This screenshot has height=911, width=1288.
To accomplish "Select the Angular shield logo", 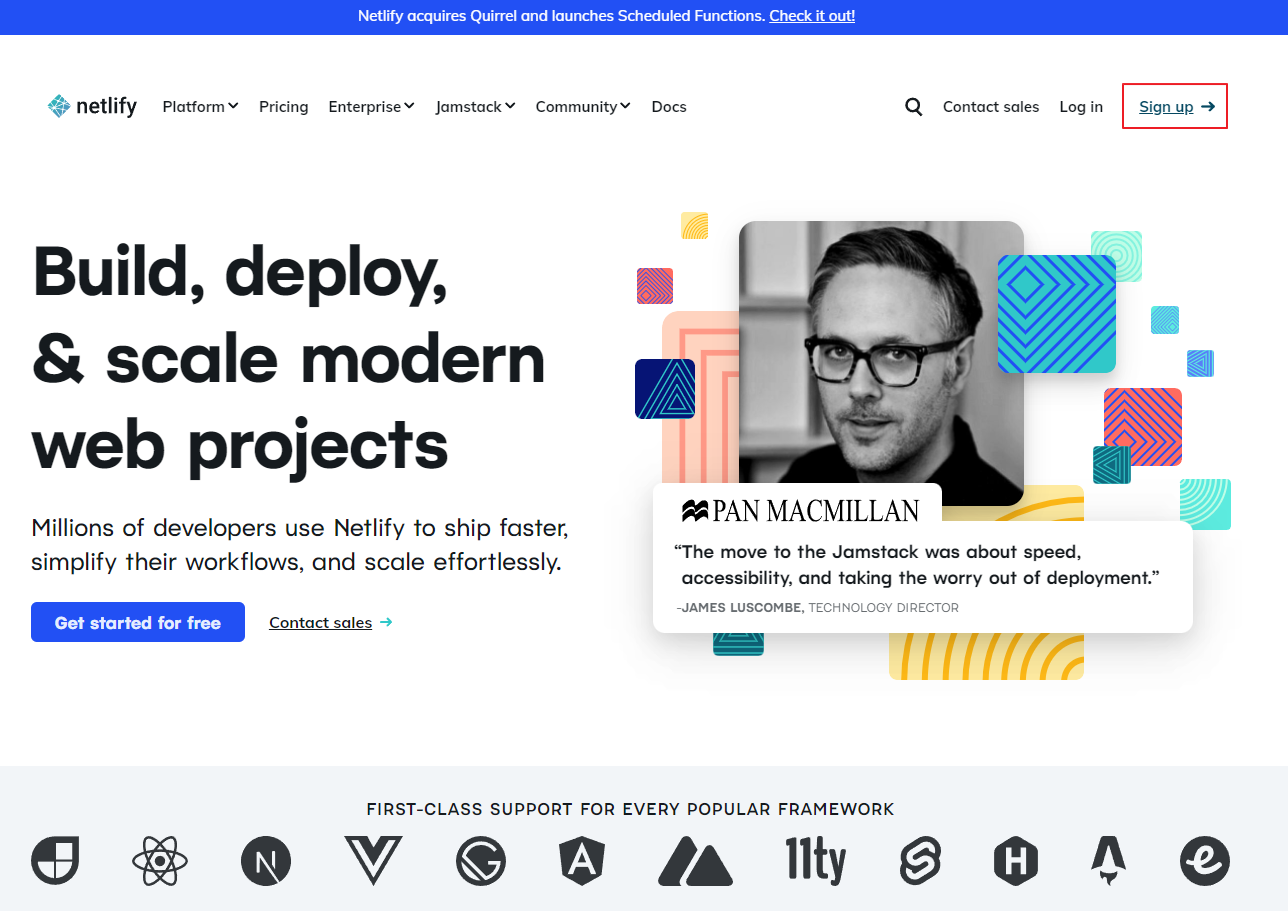I will tap(583, 860).
